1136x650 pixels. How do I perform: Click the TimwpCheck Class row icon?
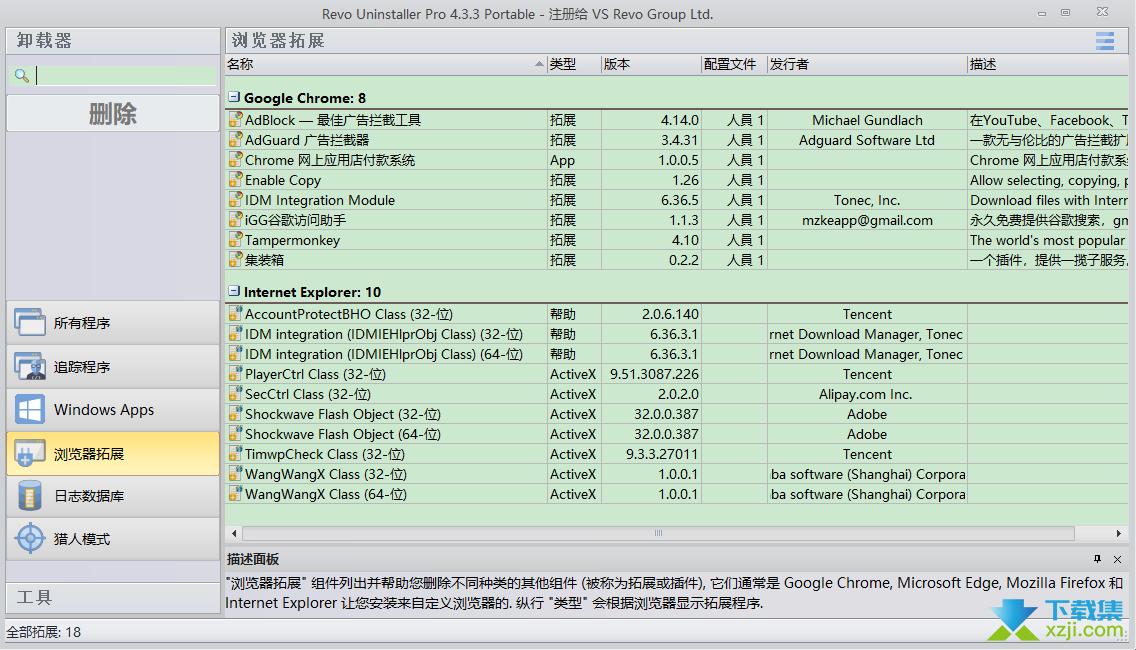235,454
